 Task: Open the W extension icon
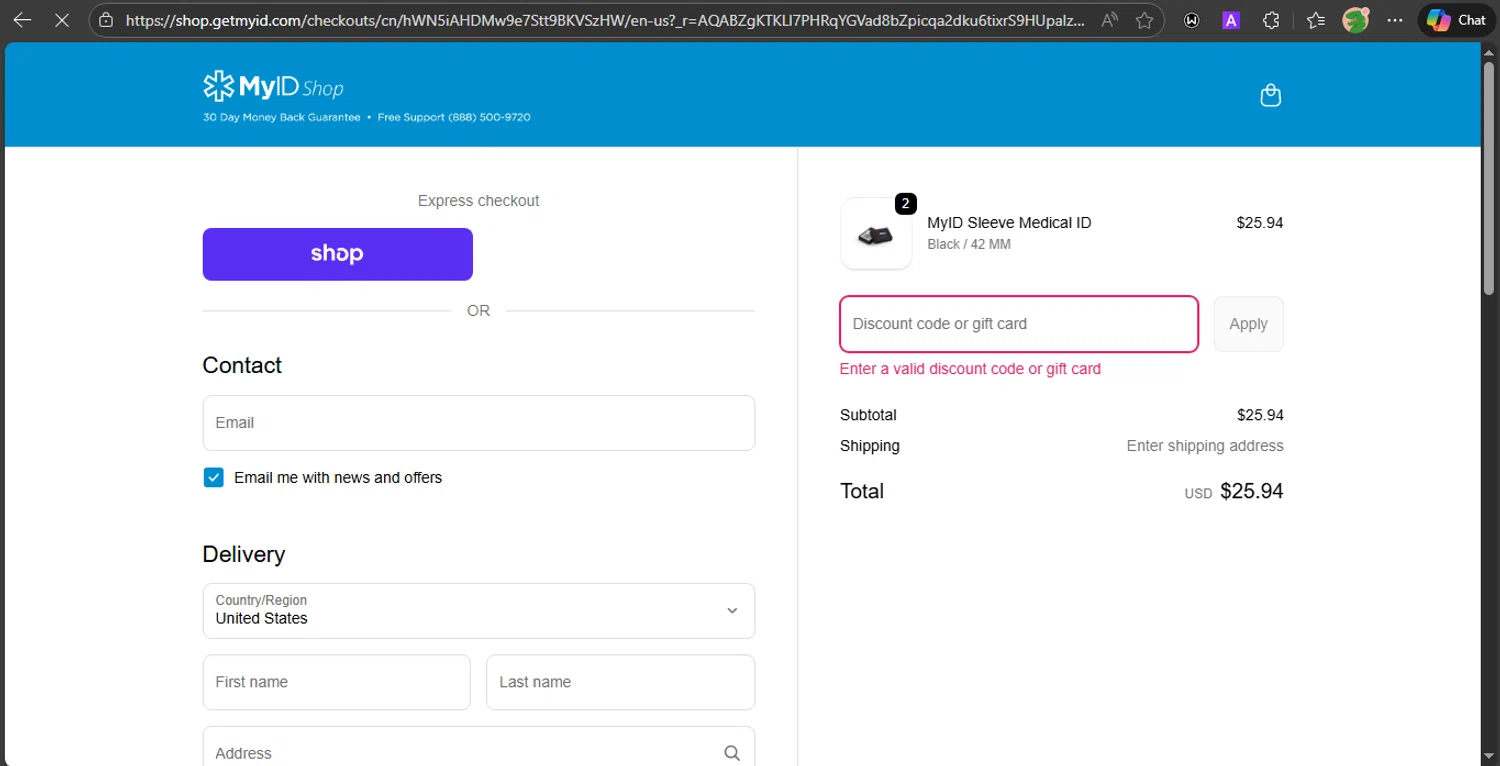pos(1191,20)
